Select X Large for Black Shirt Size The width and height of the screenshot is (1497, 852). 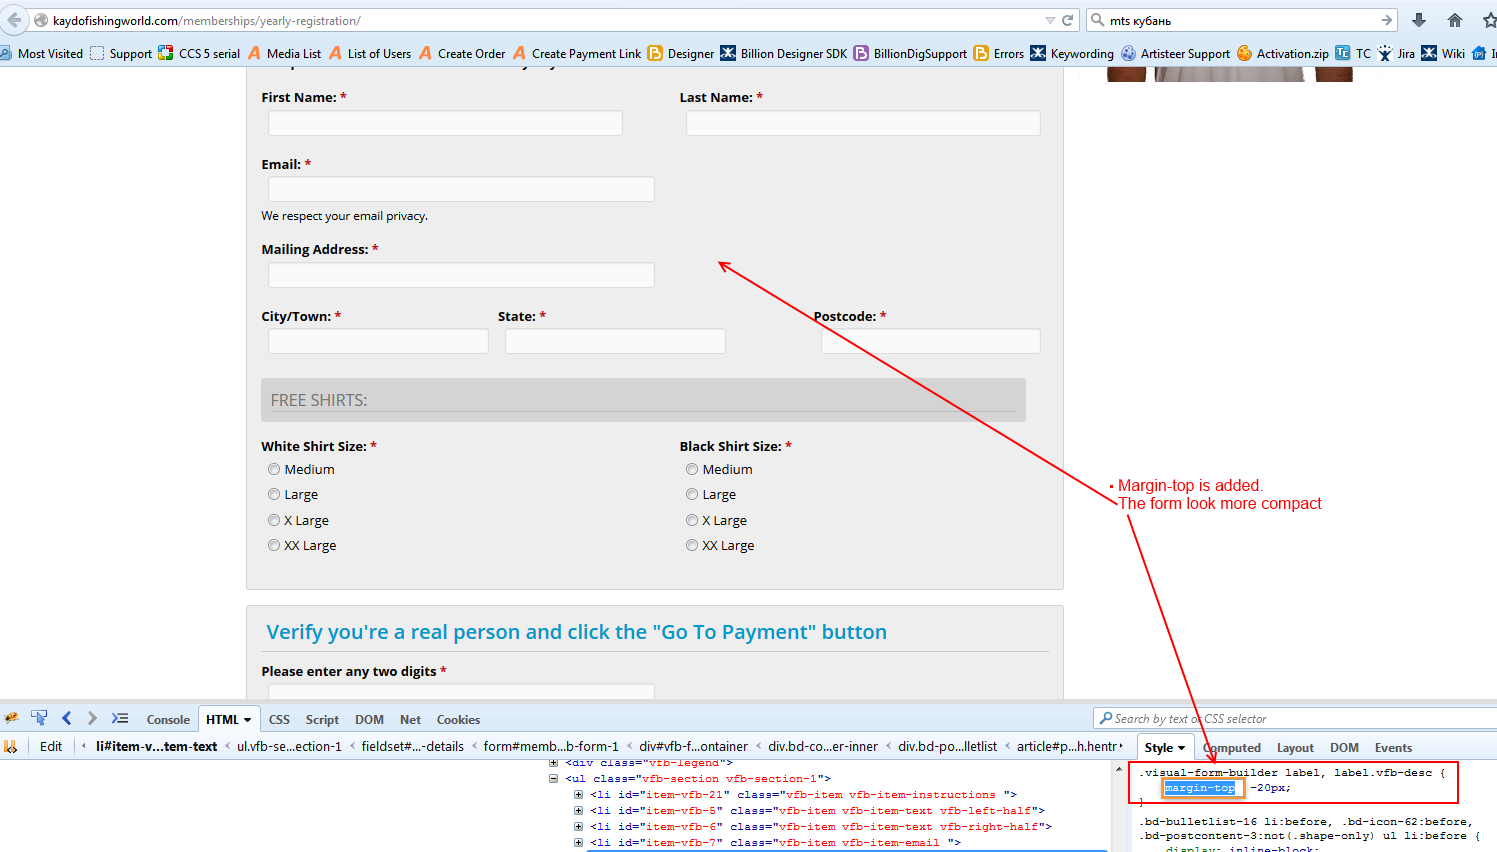click(691, 520)
